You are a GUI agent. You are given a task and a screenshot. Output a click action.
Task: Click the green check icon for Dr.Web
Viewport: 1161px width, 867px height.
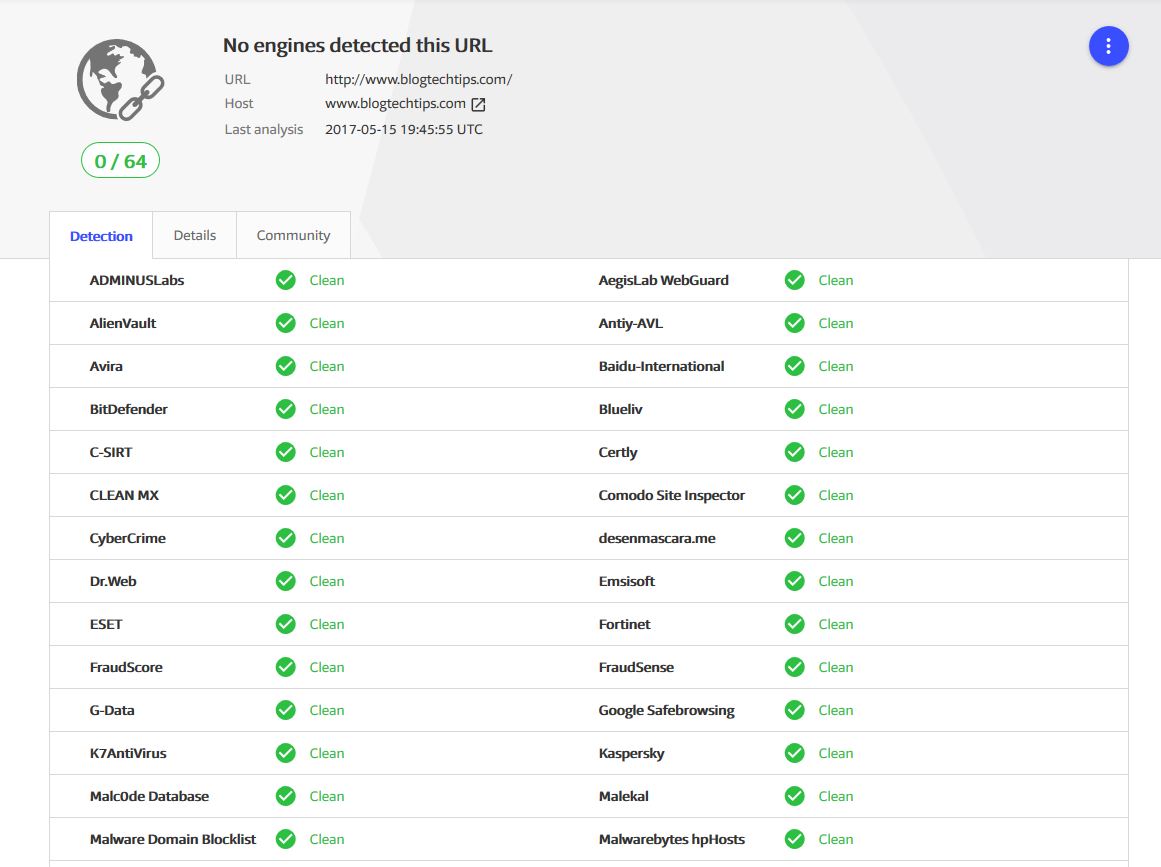[x=286, y=581]
